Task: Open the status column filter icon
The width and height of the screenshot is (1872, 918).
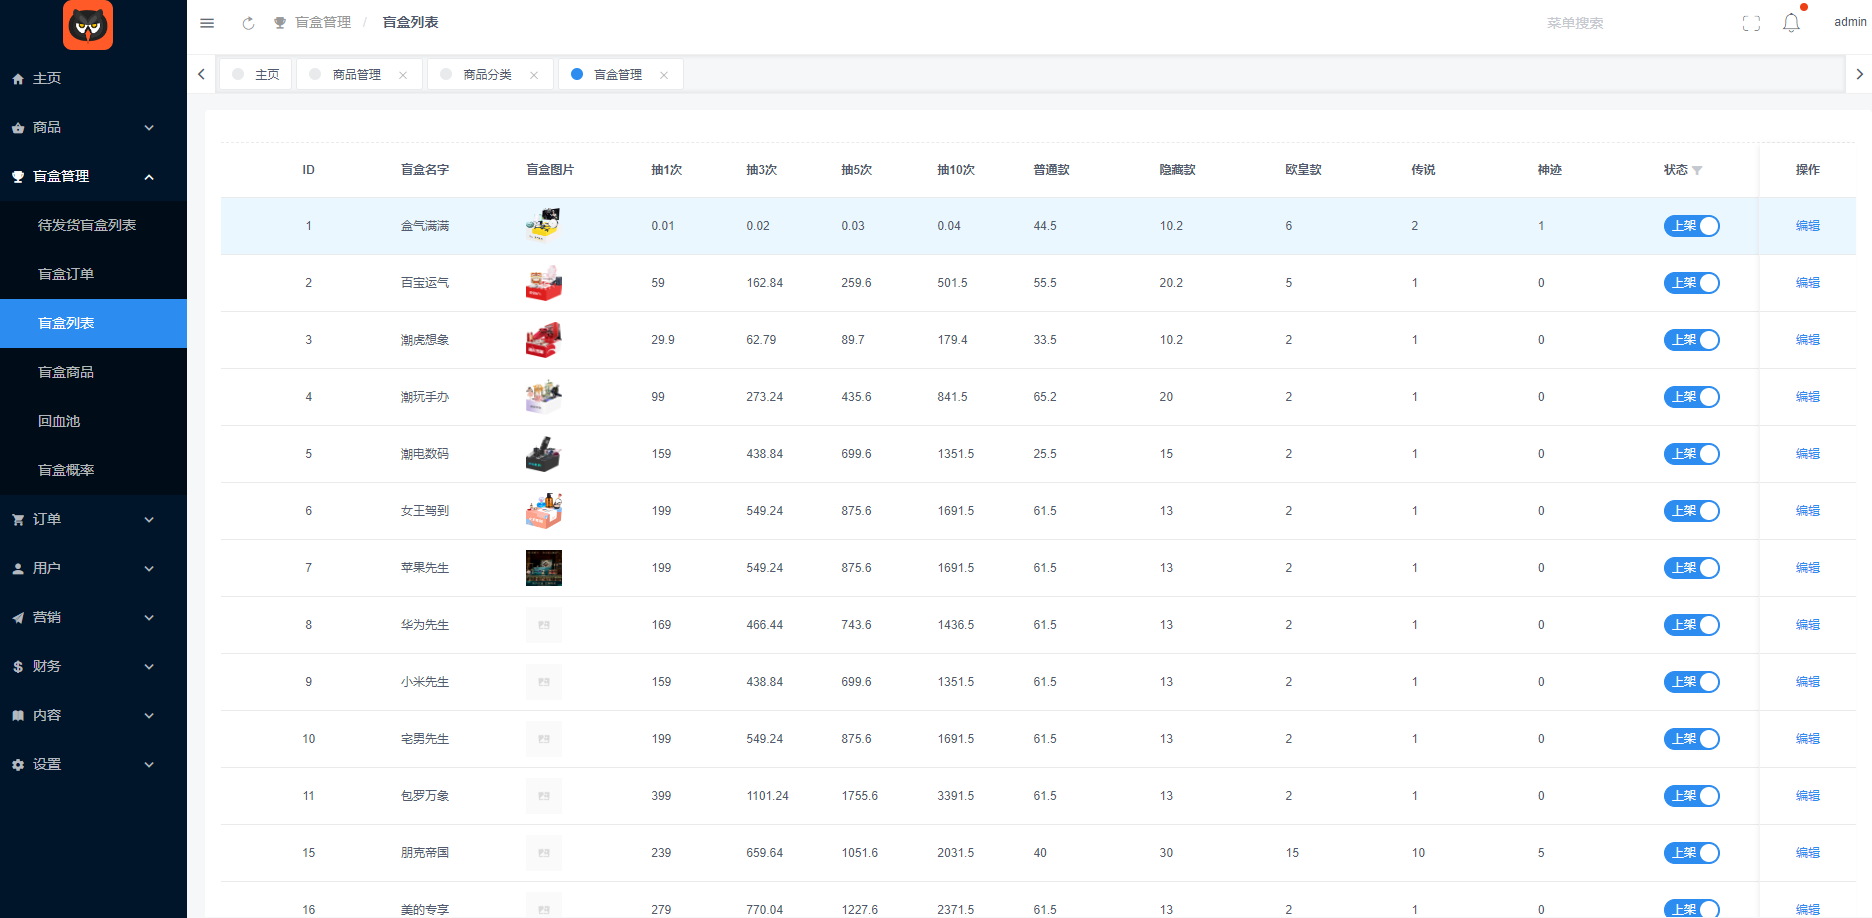Action: (x=1697, y=171)
